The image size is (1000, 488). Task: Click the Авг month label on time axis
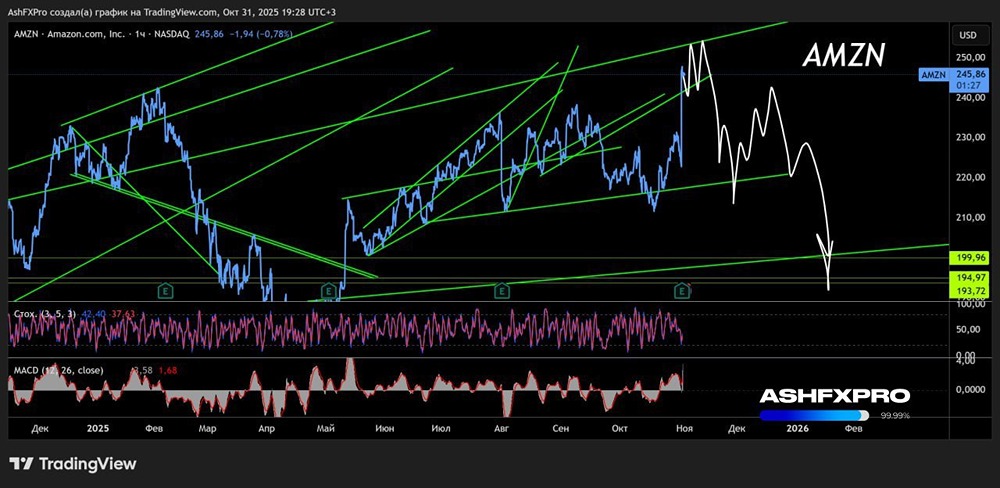click(x=502, y=429)
